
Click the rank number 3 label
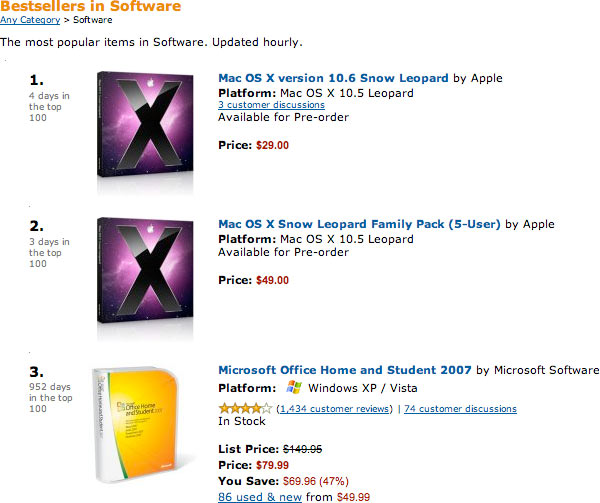coord(36,373)
